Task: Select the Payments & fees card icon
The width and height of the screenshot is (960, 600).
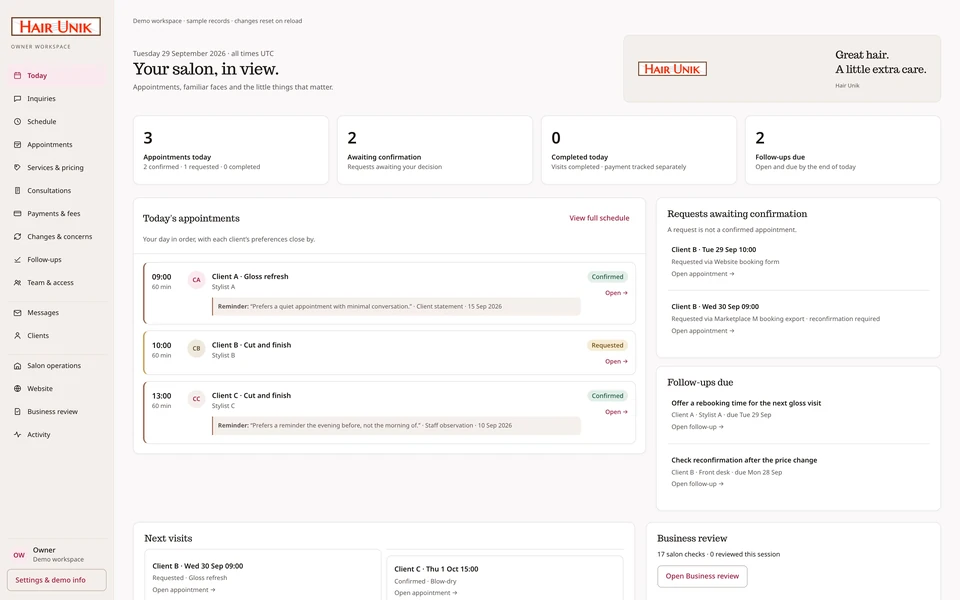Action: click(x=17, y=213)
